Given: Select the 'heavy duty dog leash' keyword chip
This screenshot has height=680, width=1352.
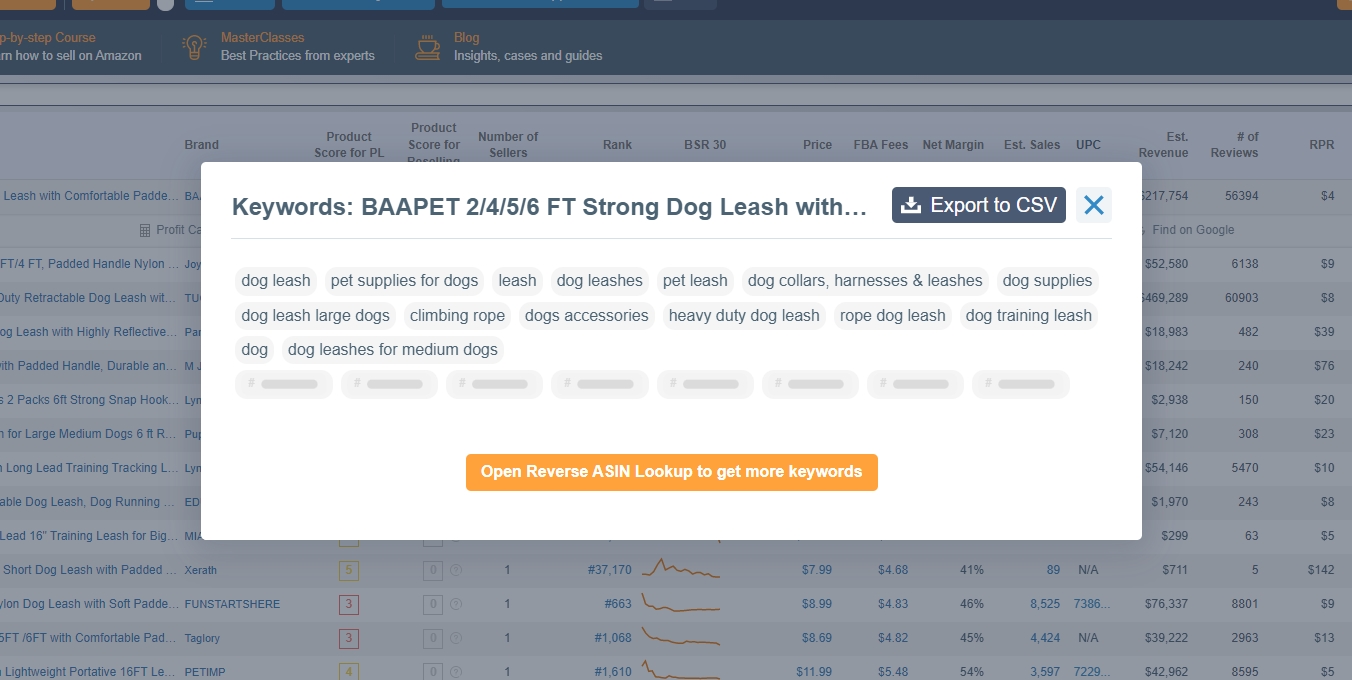Looking at the screenshot, I should tap(744, 315).
